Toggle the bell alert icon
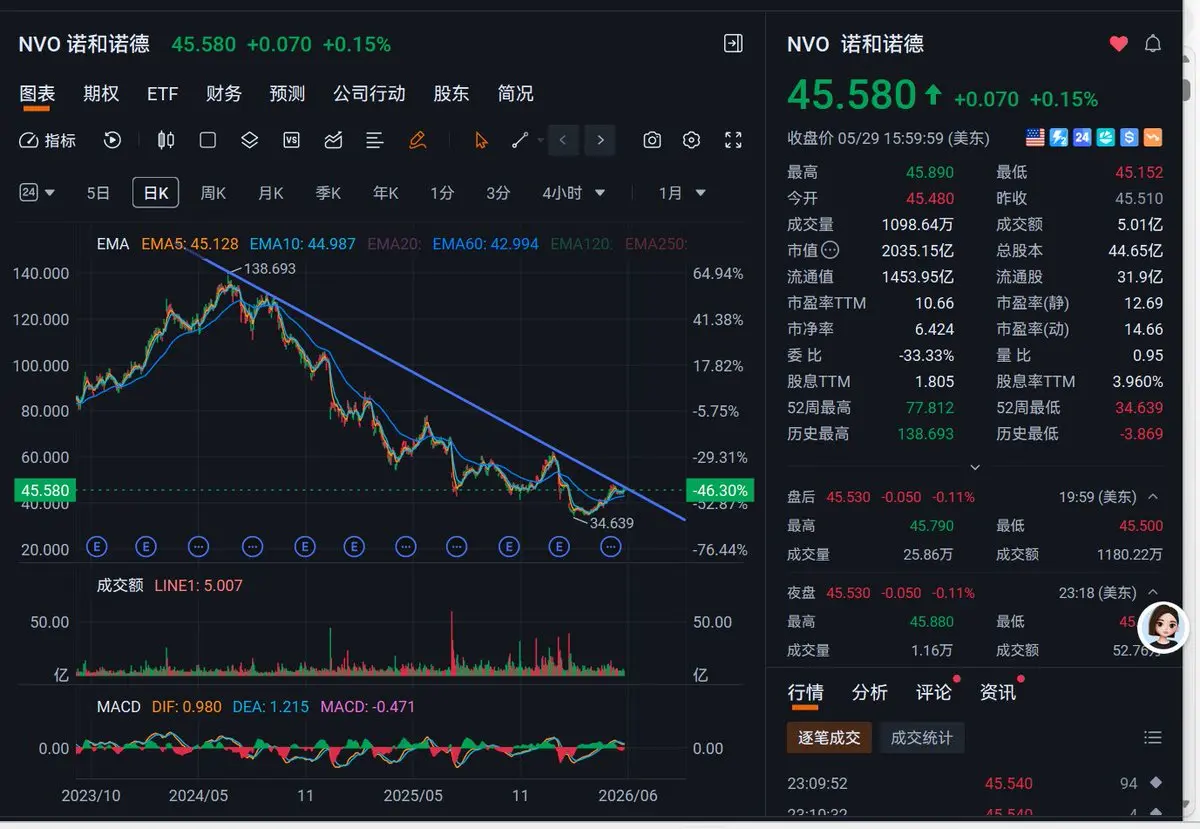1200x829 pixels. click(x=1153, y=43)
